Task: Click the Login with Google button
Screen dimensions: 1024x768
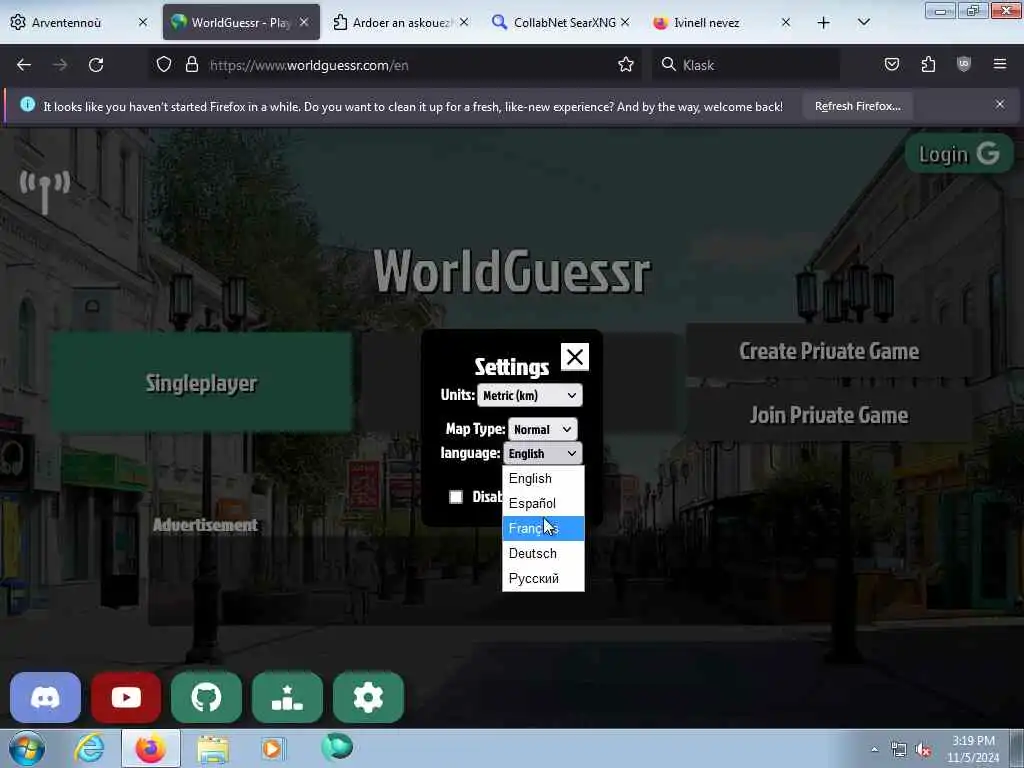Action: pyautogui.click(x=959, y=154)
